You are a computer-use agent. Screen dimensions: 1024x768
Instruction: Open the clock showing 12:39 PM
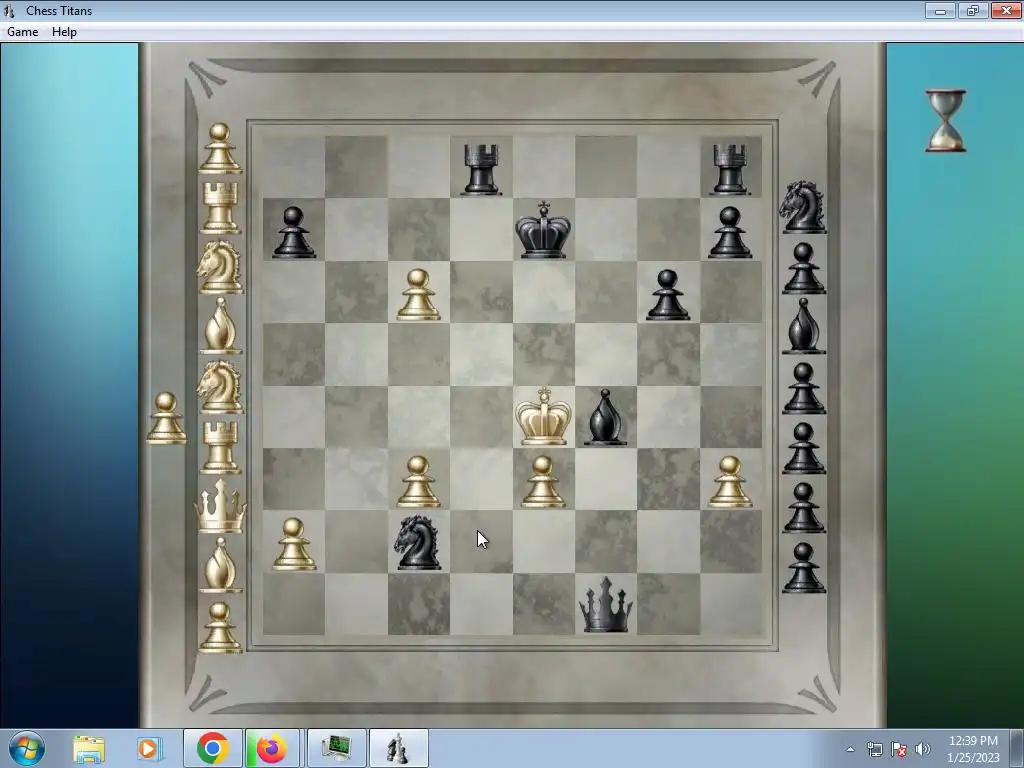pos(973,748)
